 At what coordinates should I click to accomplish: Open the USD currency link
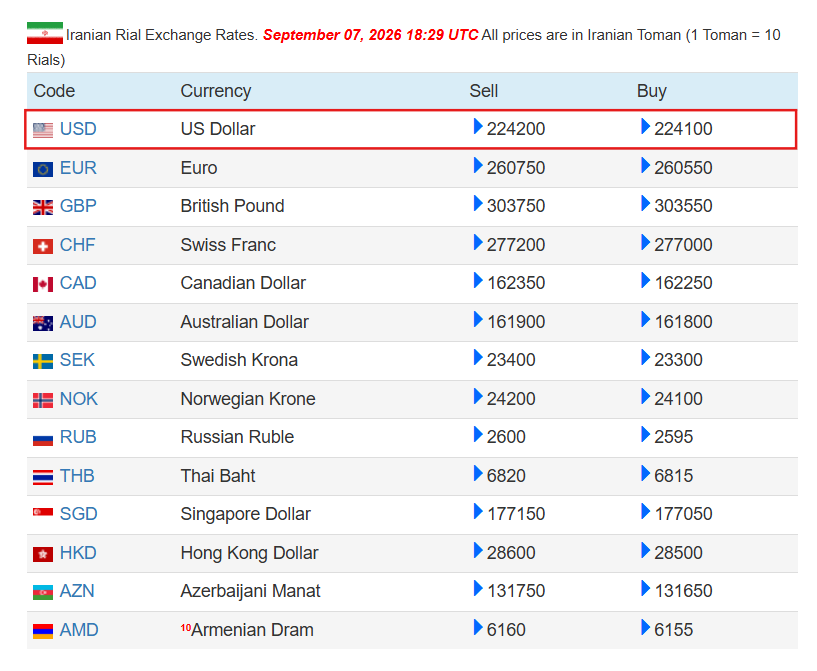tap(78, 129)
